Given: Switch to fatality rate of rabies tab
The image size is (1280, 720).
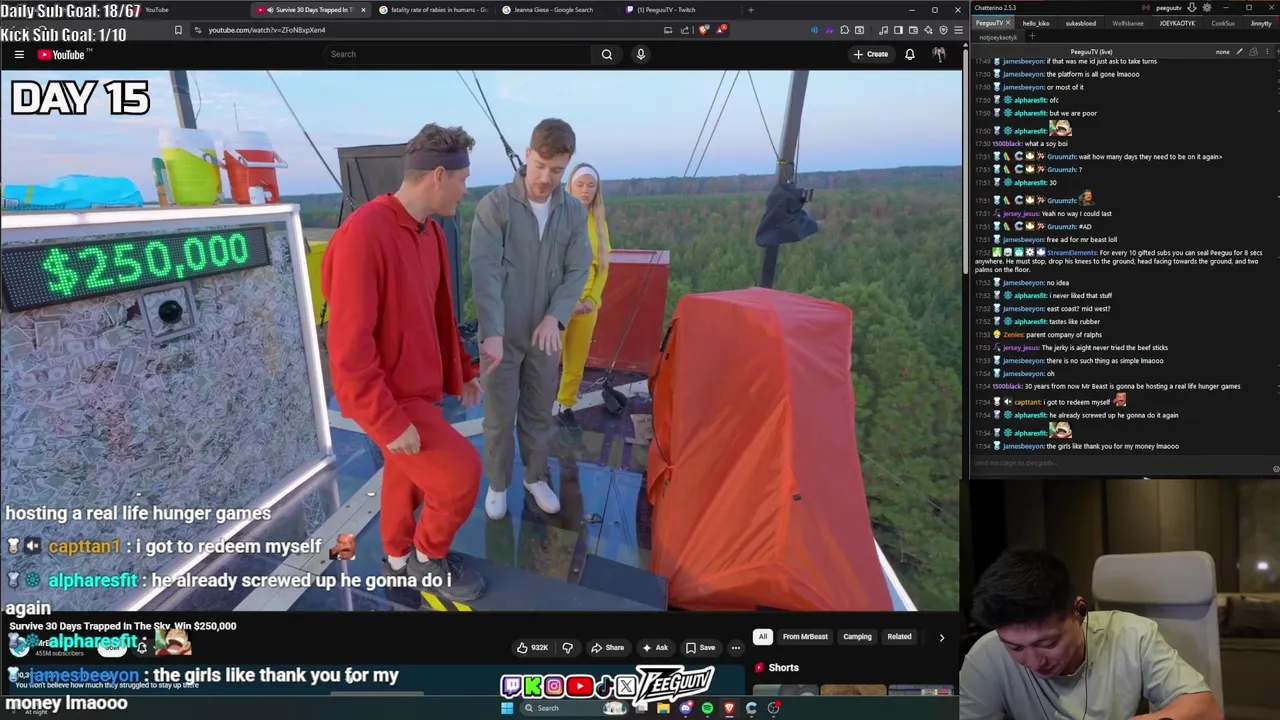Looking at the screenshot, I should point(434,10).
